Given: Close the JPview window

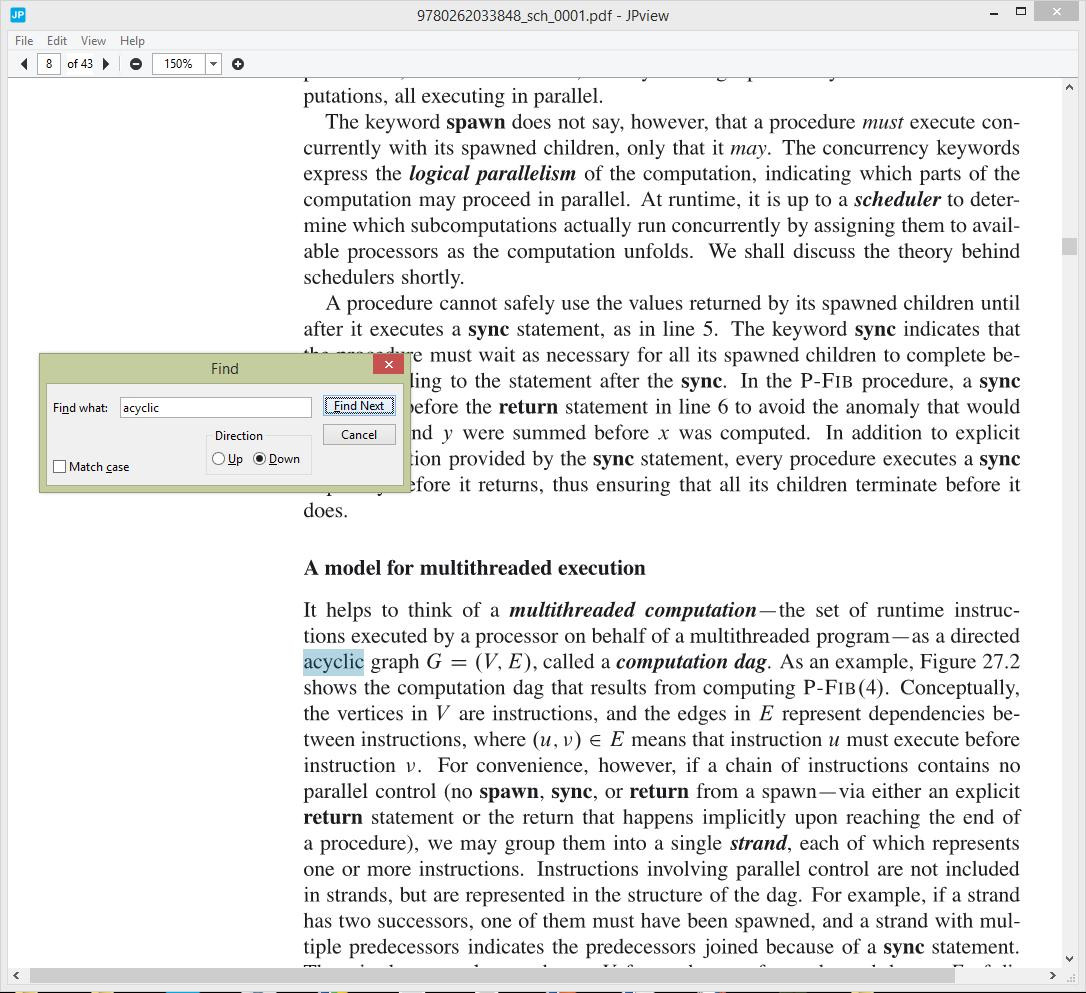Looking at the screenshot, I should click(1057, 12).
